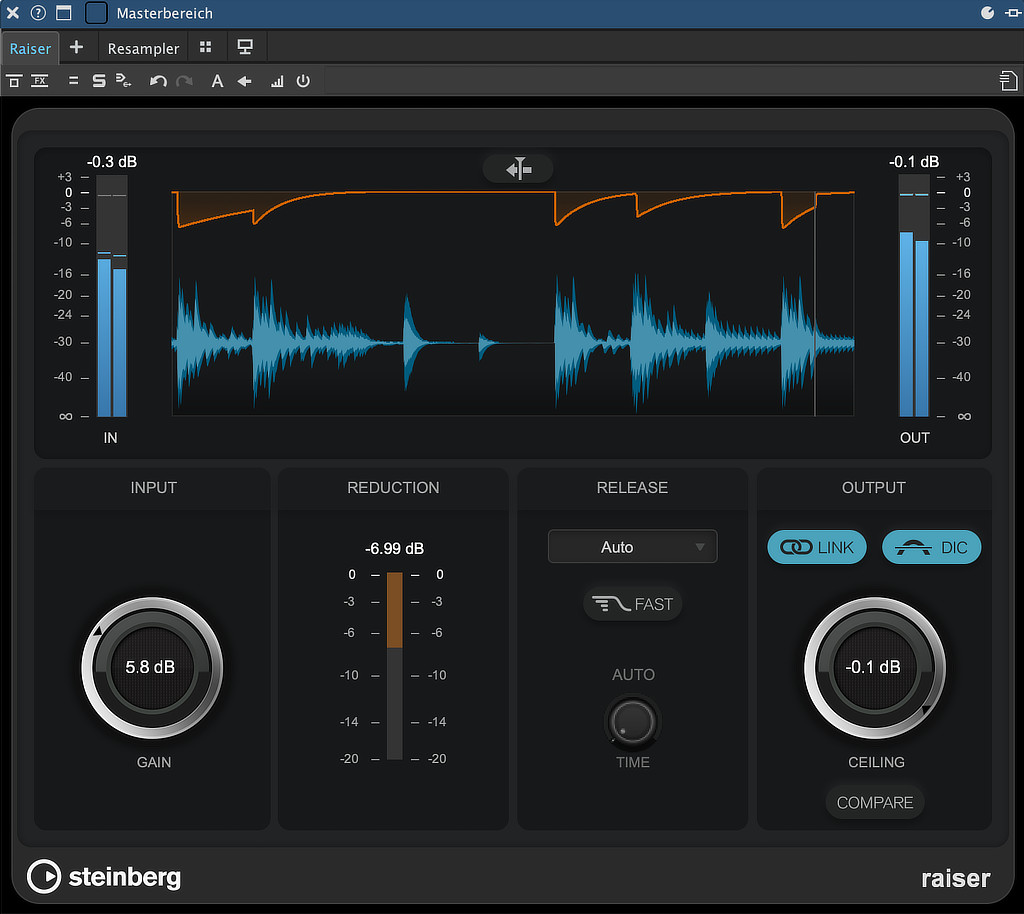Click the greyed redo arrow icon
The width and height of the screenshot is (1024, 914).
pos(185,81)
